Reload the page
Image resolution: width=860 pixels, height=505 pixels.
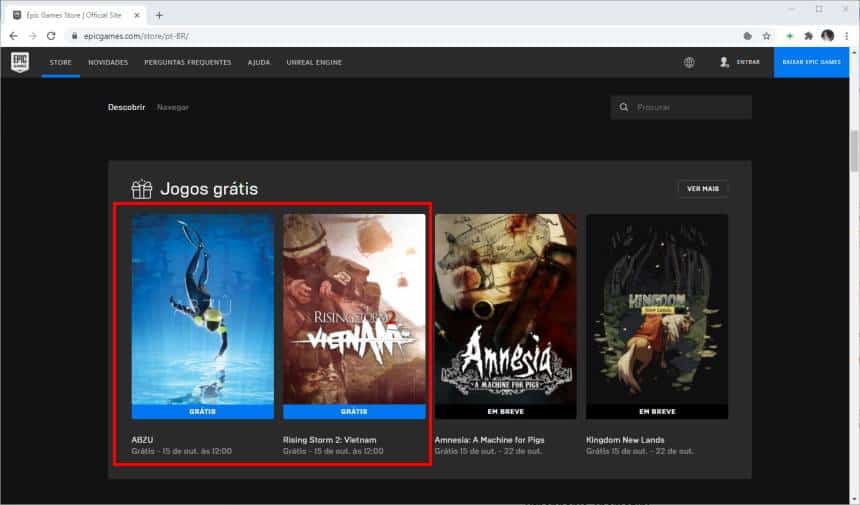[51, 36]
